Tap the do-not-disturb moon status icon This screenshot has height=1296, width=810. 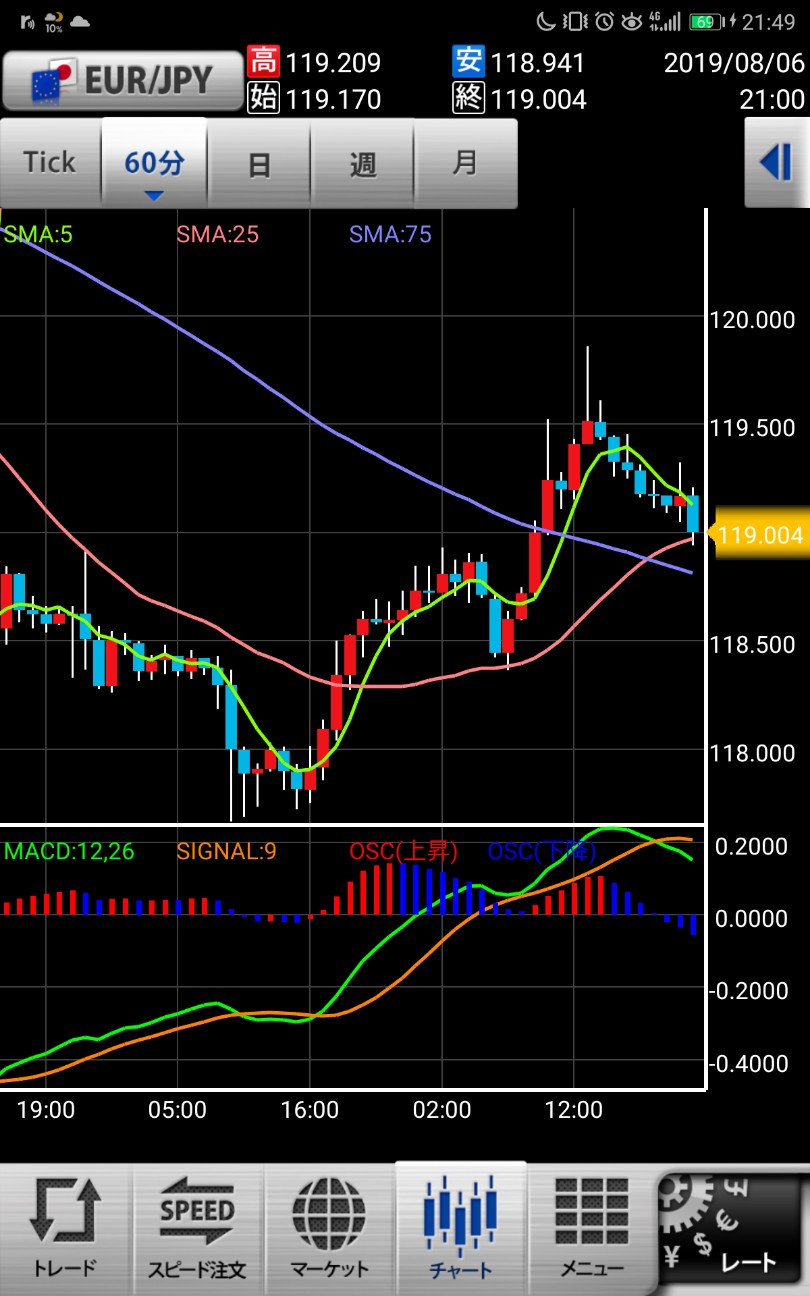click(x=547, y=21)
